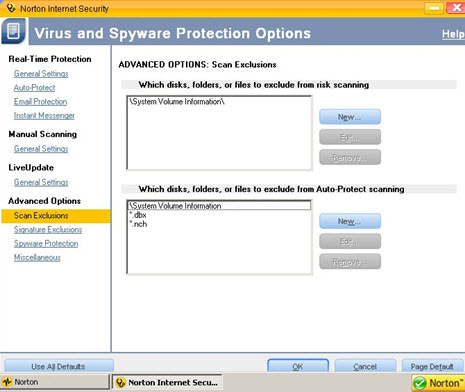The image size is (465, 392).
Task: Open the Norton taskbar button
Action: click(55, 382)
